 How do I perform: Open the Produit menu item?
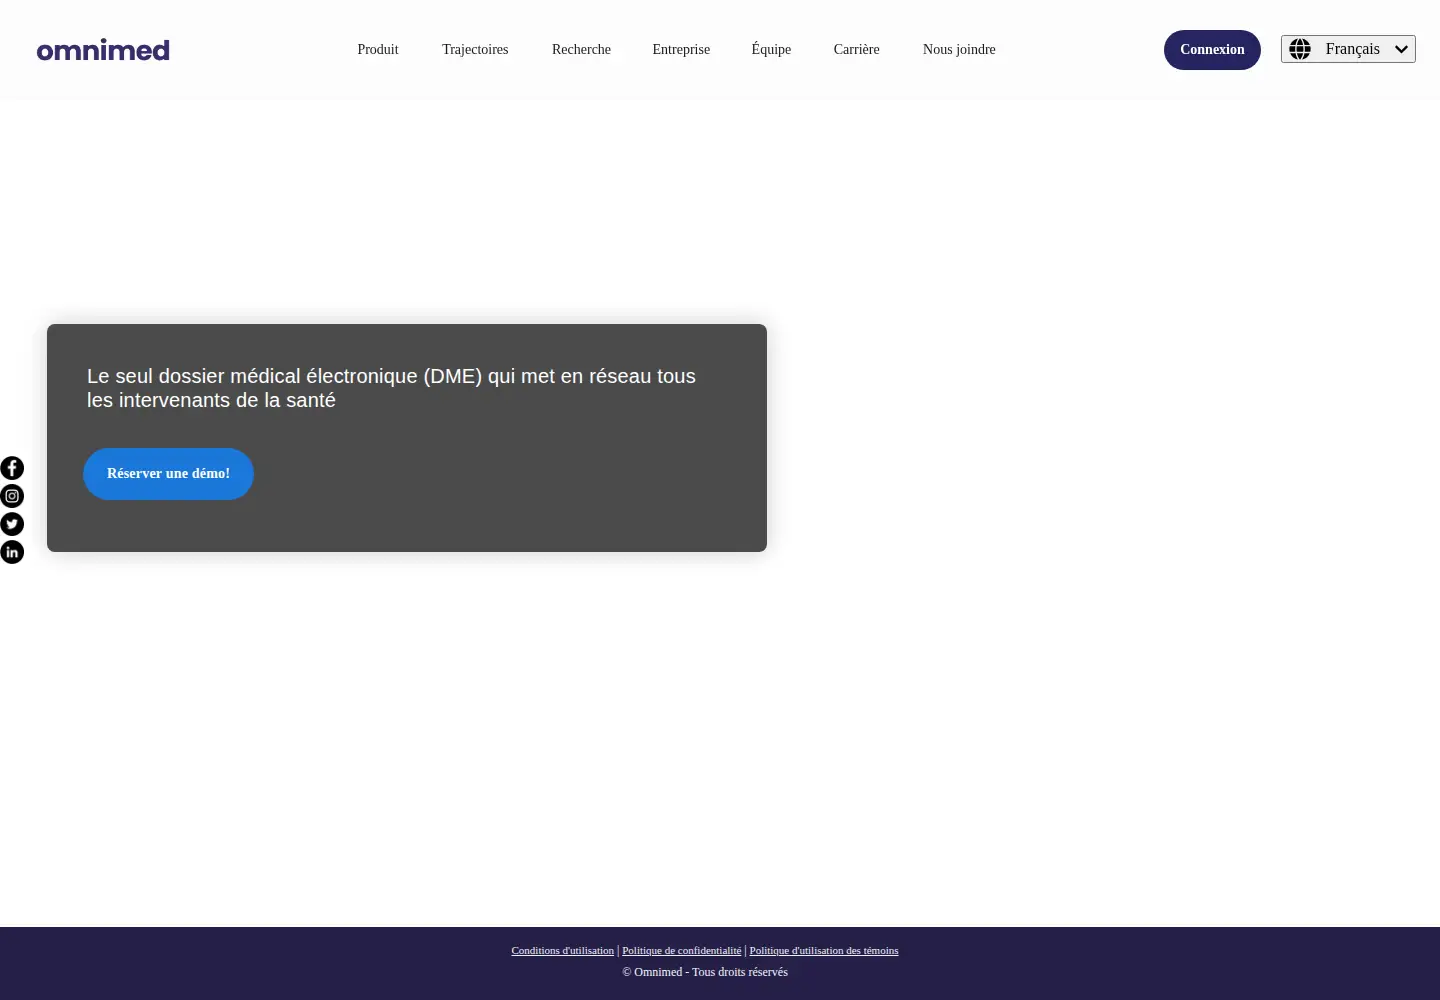click(378, 49)
